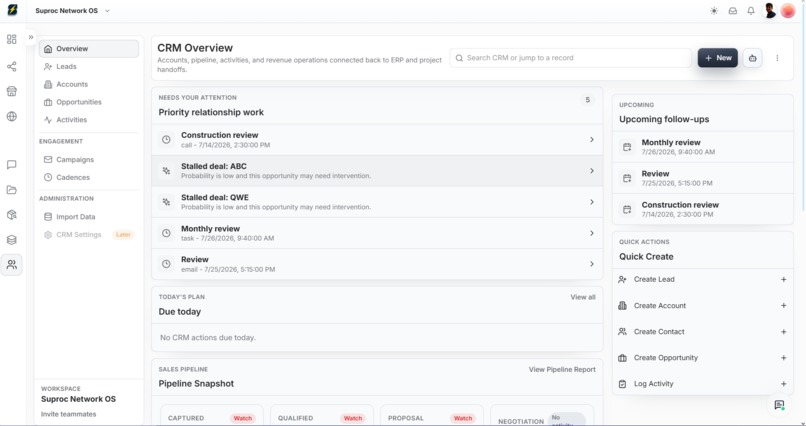The height and width of the screenshot is (426, 806).
Task: Expand the sidebar with double chevron
Action: (x=31, y=37)
